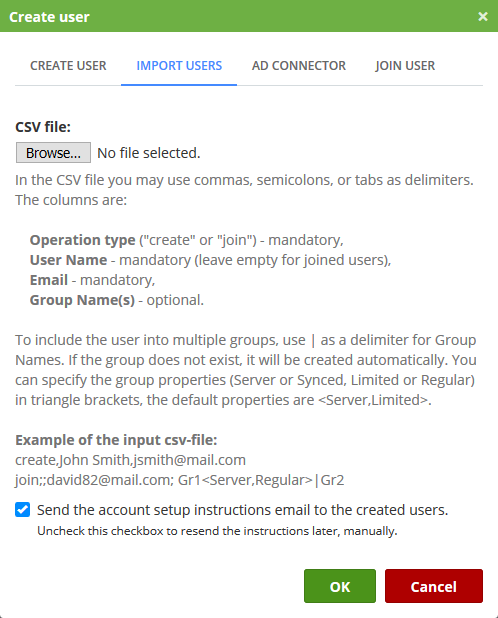Go to the JOIN USER tab
Screen dimensions: 498x618
[x=405, y=65]
